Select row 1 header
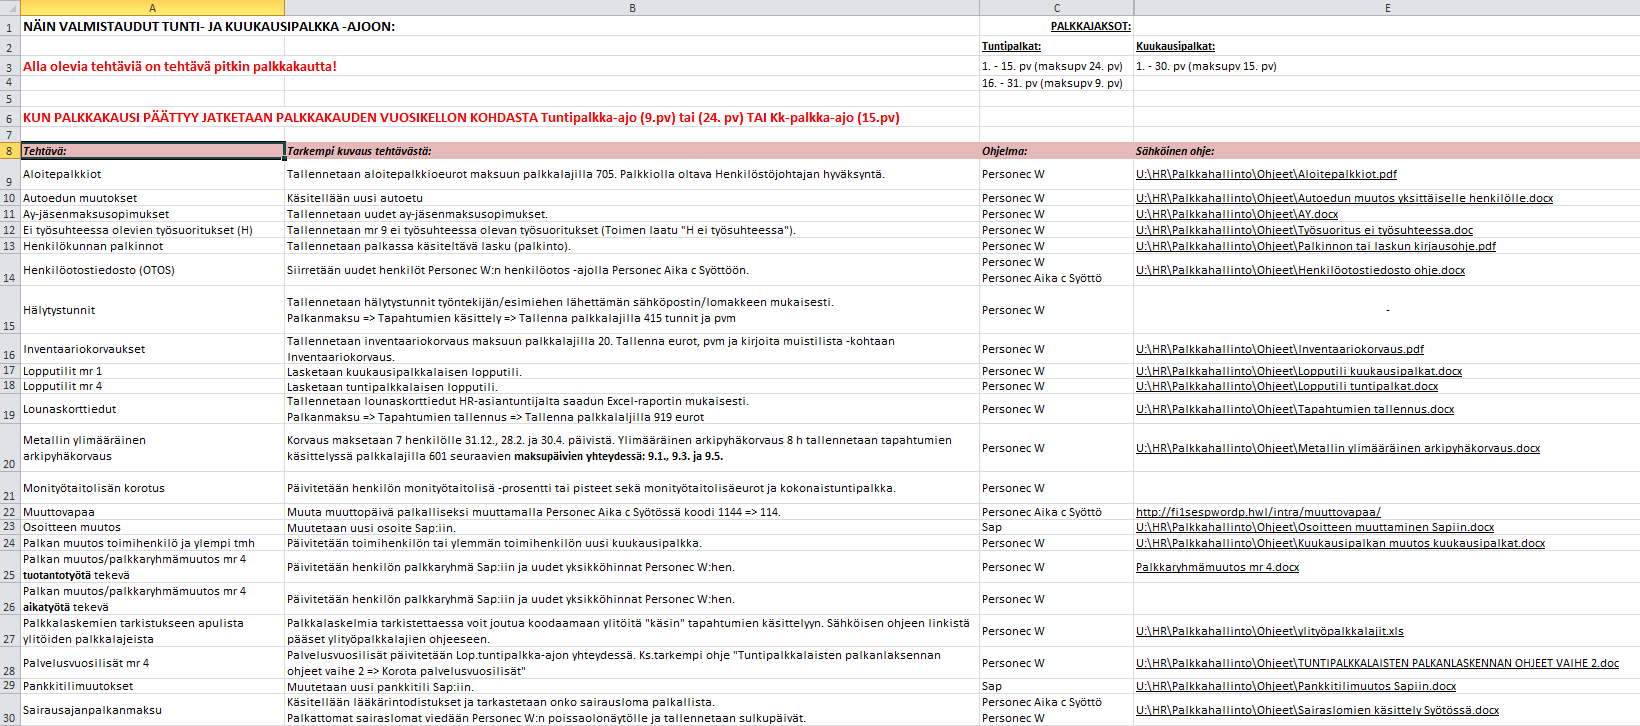 tap(9, 27)
